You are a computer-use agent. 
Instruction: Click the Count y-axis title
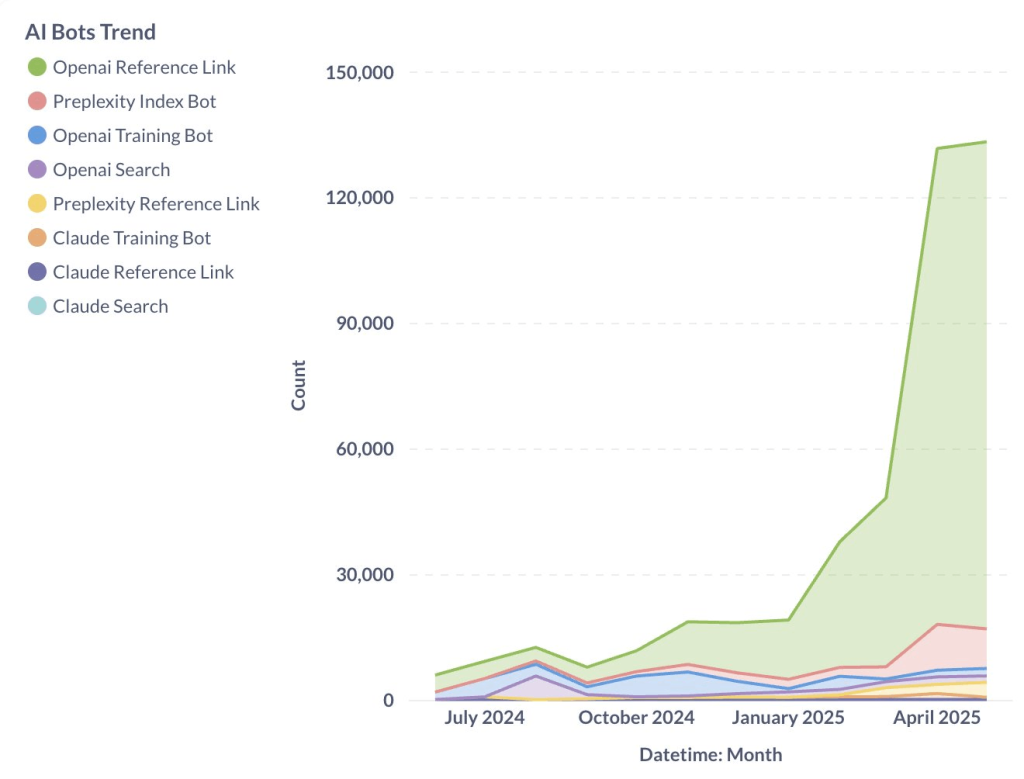coord(299,385)
